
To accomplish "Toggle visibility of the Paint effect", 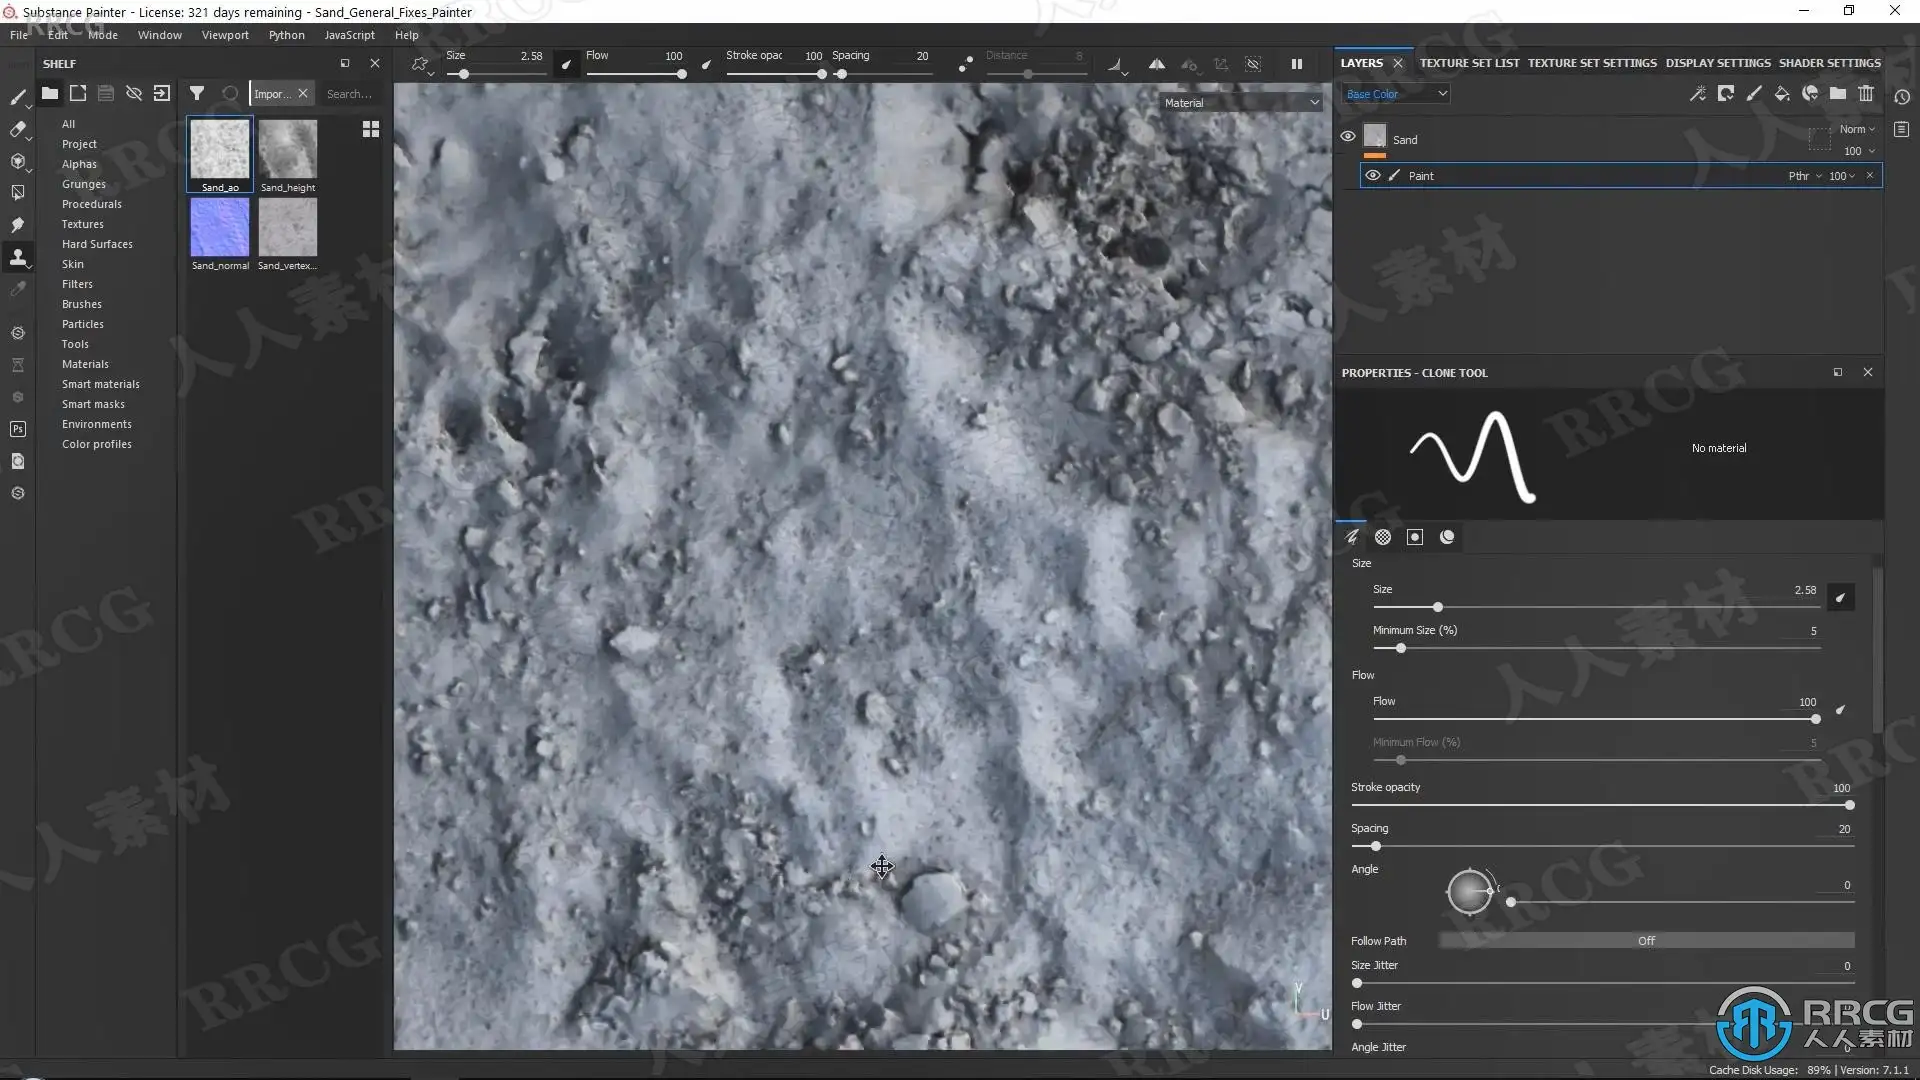I will point(1373,175).
